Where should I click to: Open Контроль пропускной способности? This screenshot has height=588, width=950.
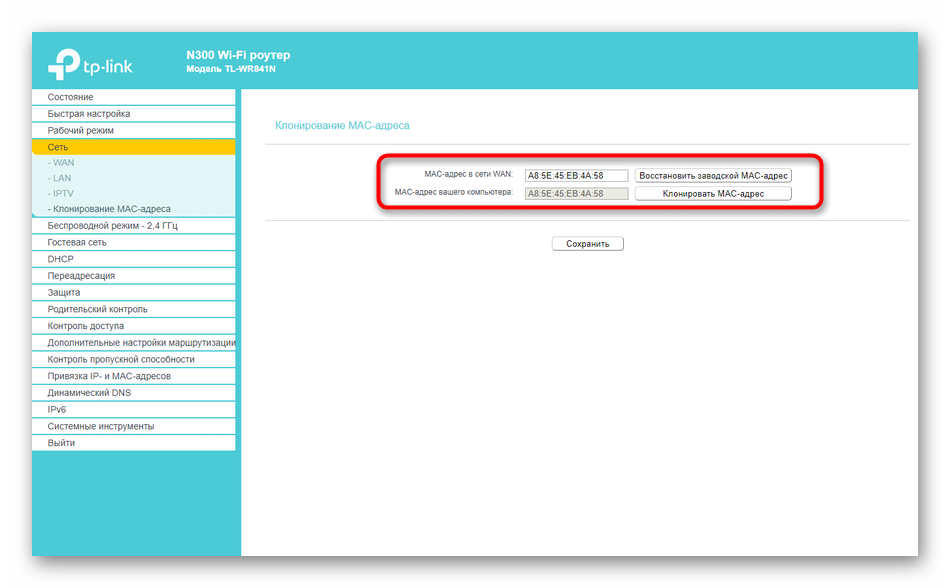pos(133,359)
